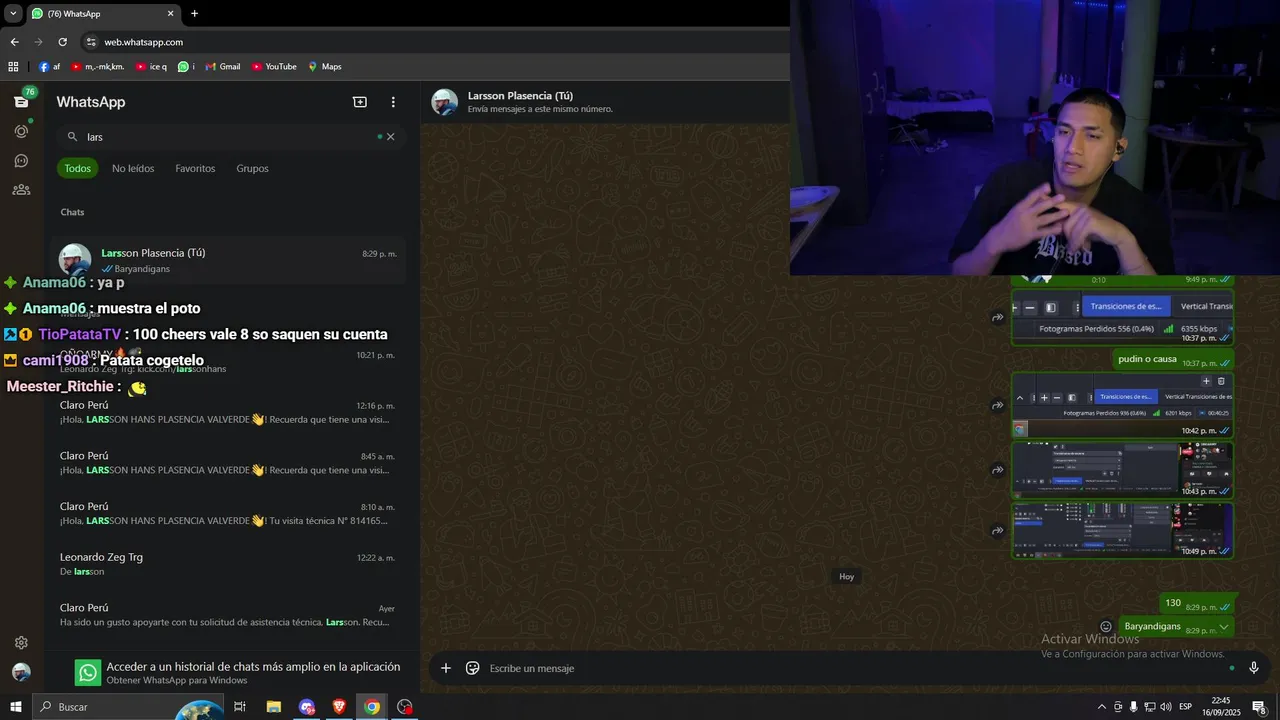
Task: Forward the image sent at 10:49 p. m.
Action: pos(998,531)
